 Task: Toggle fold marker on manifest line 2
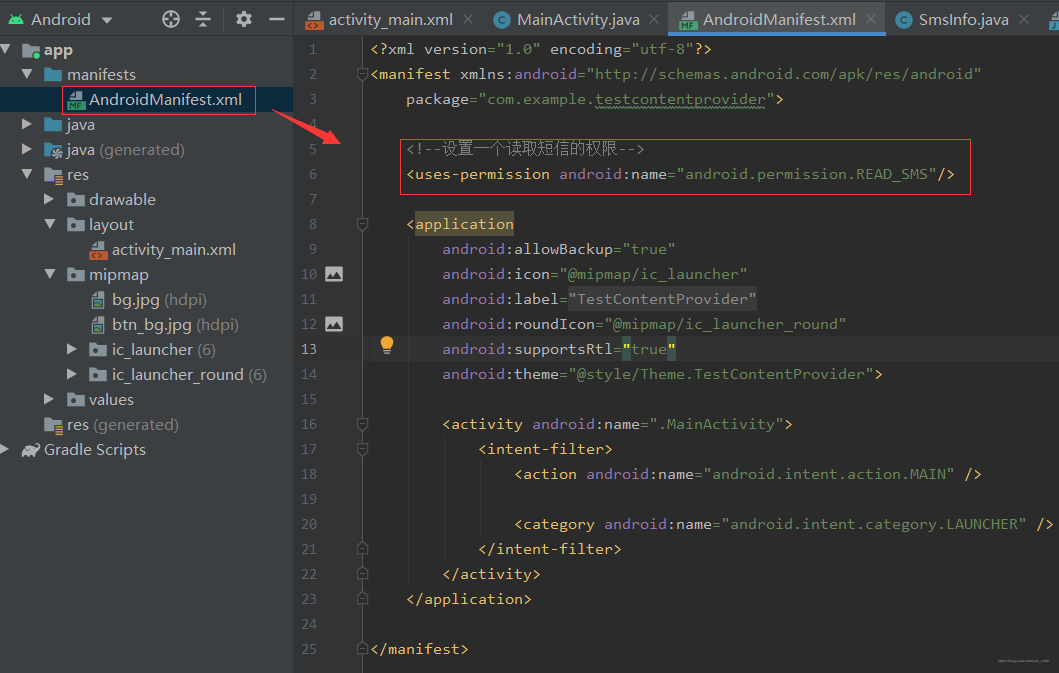tap(362, 74)
